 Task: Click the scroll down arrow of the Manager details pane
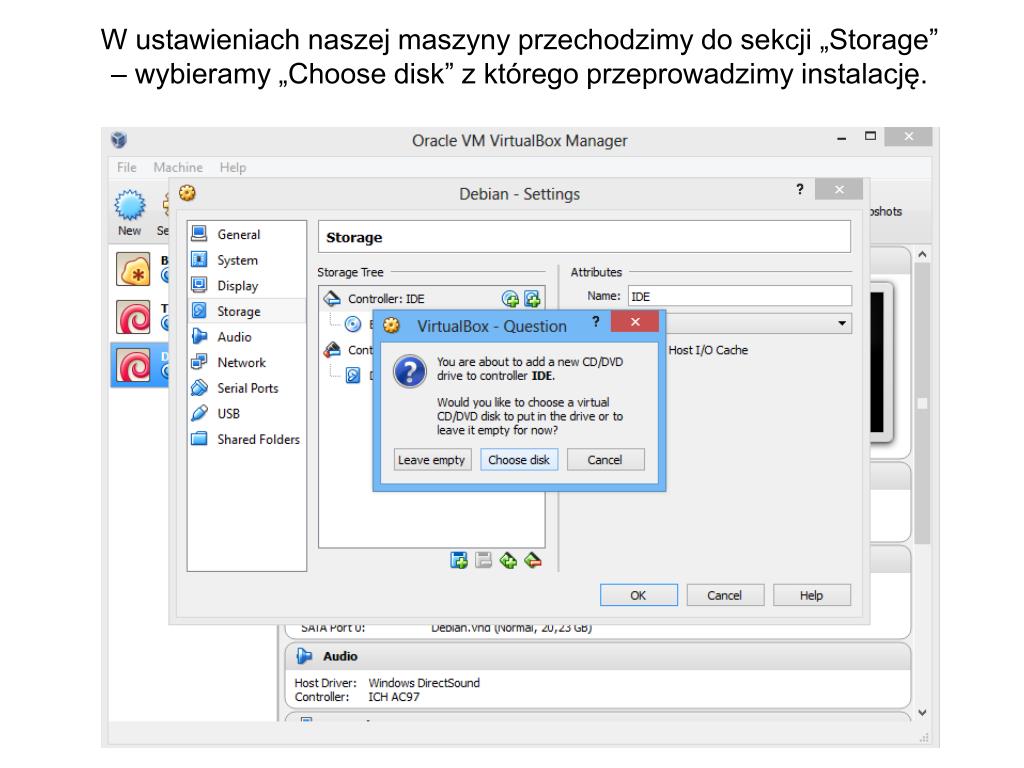point(922,712)
